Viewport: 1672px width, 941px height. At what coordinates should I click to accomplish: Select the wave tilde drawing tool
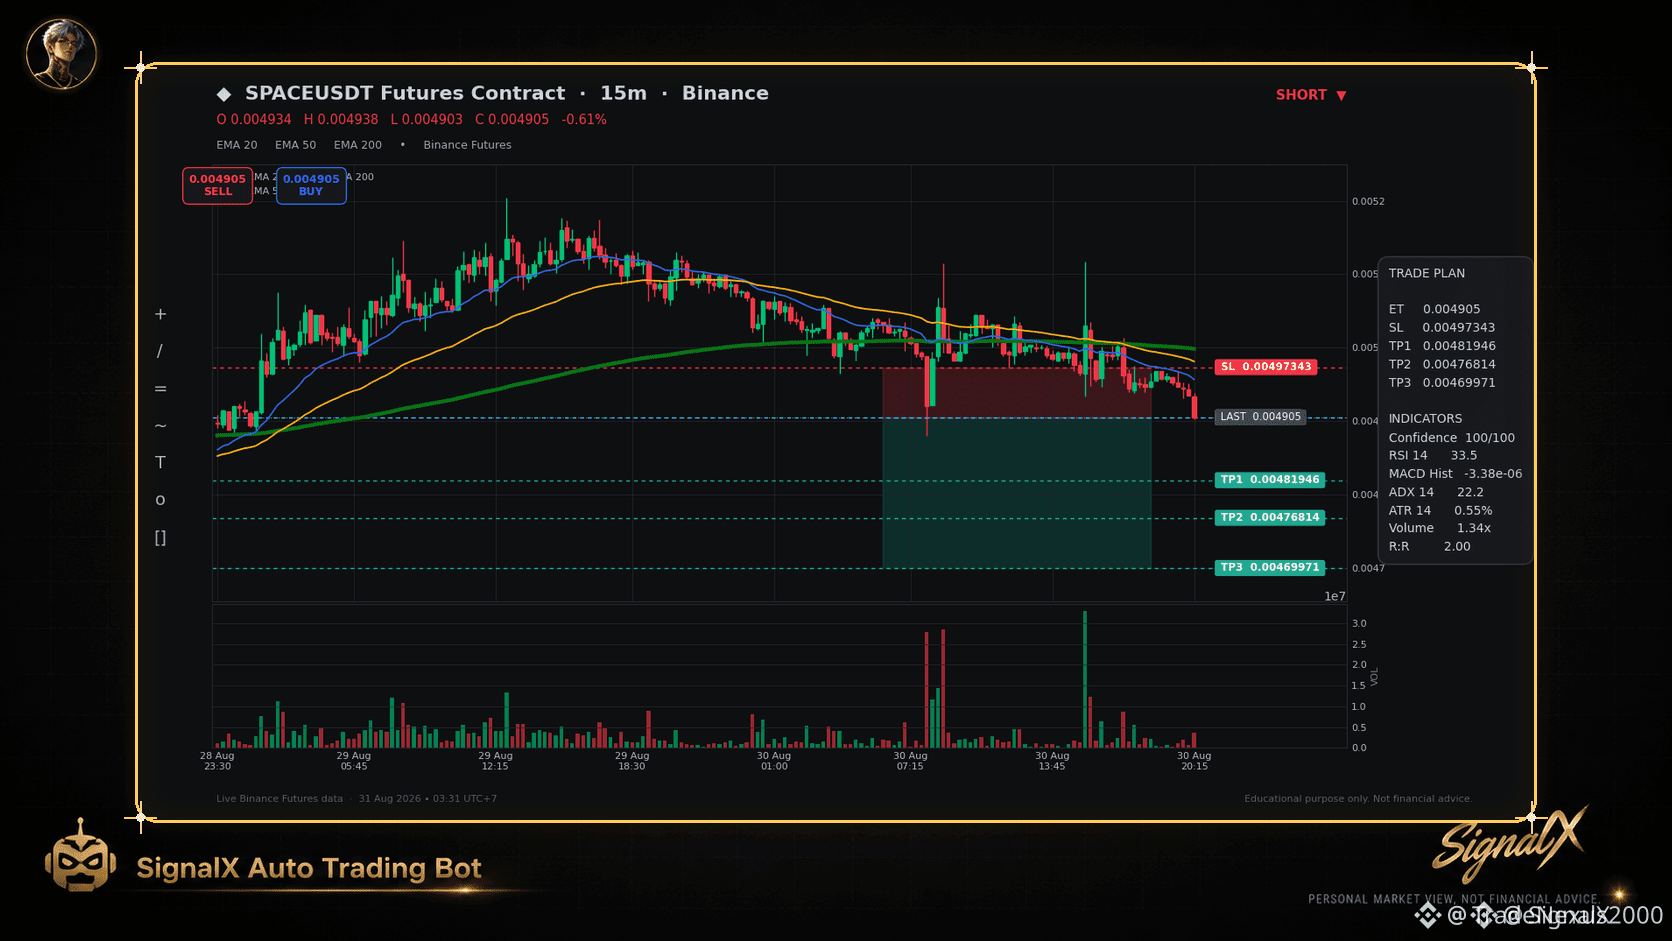tap(160, 426)
